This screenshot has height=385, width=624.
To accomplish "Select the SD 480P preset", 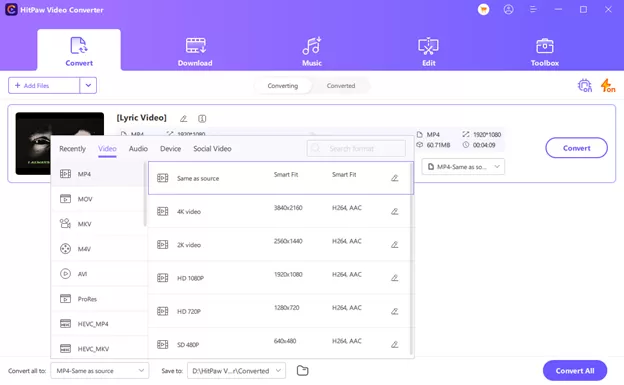I will point(279,344).
